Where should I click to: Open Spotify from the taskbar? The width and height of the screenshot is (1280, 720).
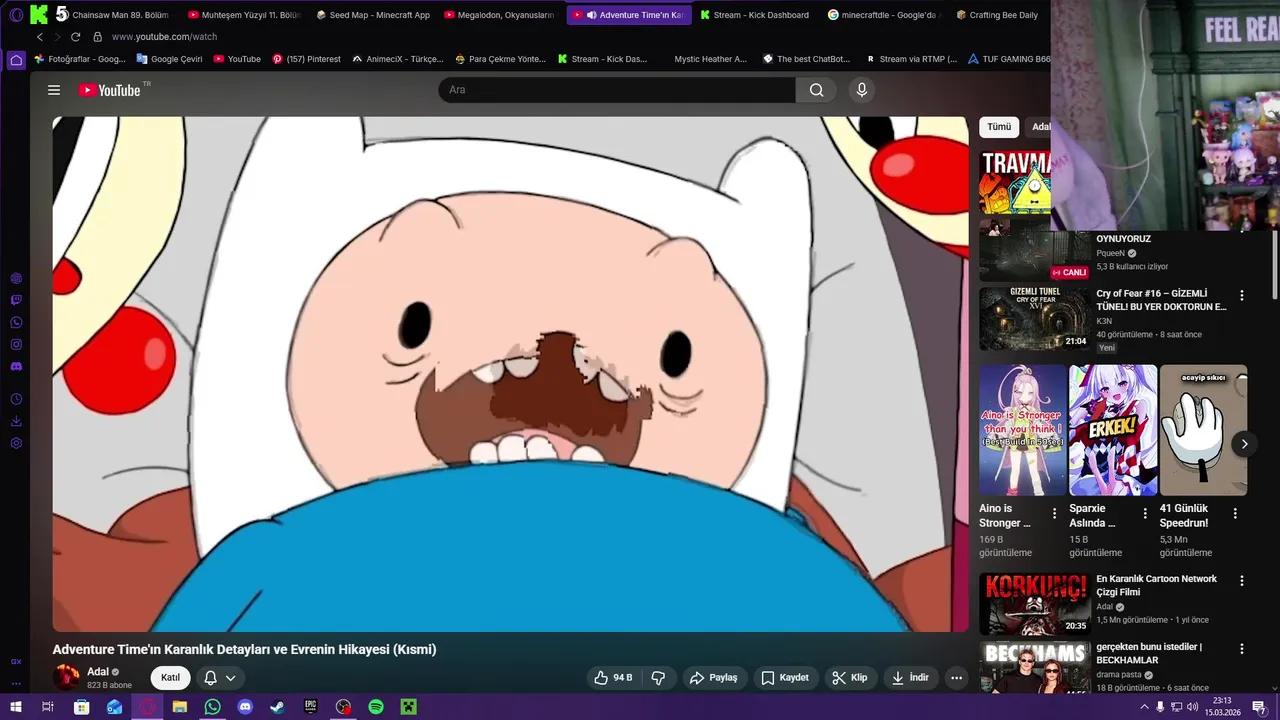point(376,707)
